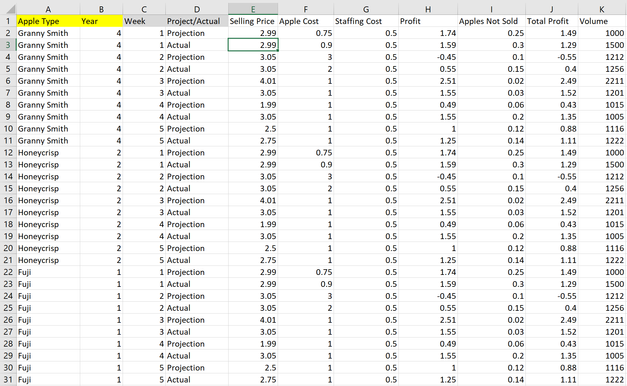This screenshot has width=627, height=386.
Task: Select row 12 via its row number
Action: pyautogui.click(x=8, y=153)
